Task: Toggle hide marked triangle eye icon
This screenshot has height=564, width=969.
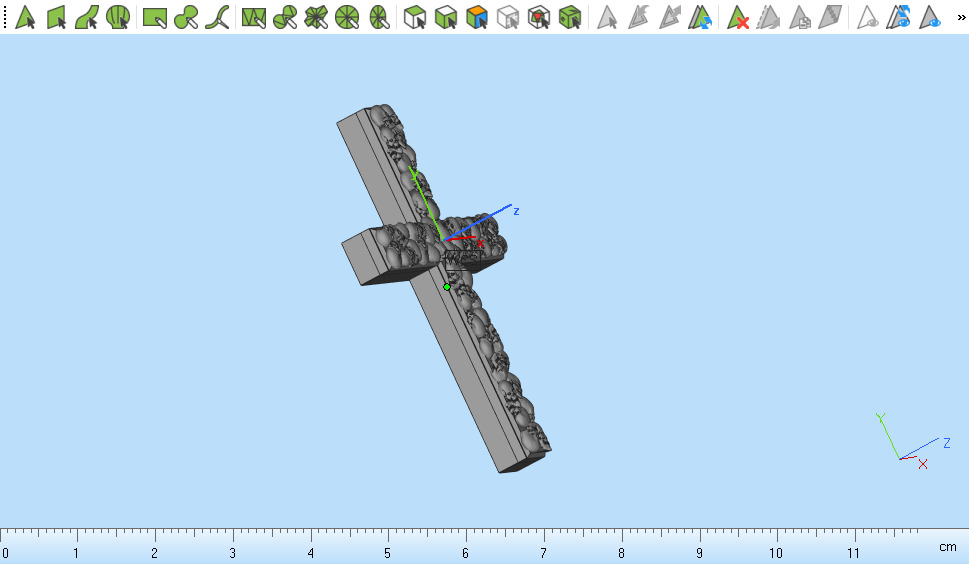Action: (868, 17)
